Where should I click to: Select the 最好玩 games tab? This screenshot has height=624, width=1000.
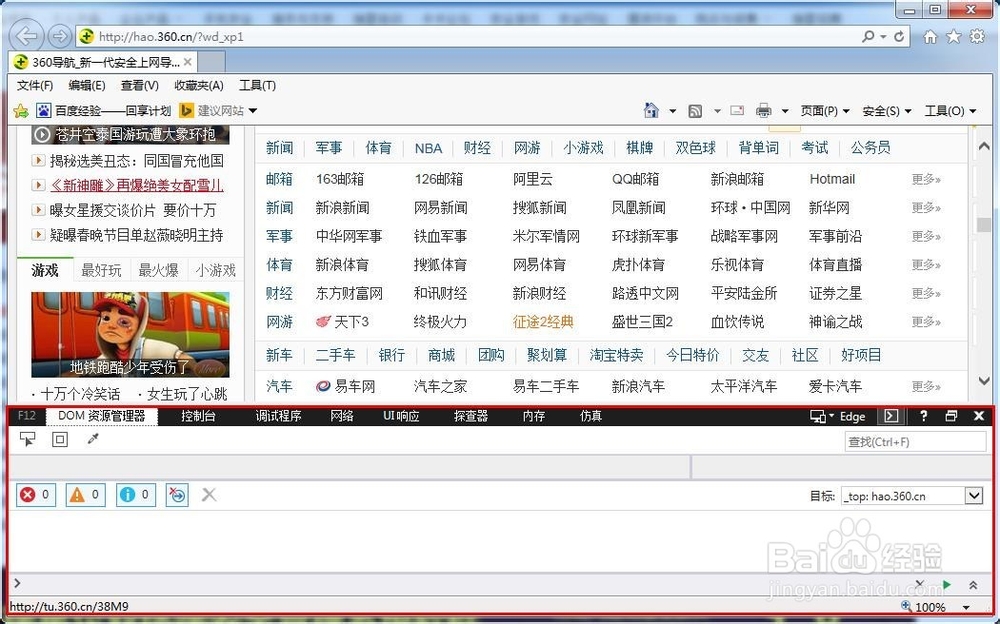click(101, 271)
